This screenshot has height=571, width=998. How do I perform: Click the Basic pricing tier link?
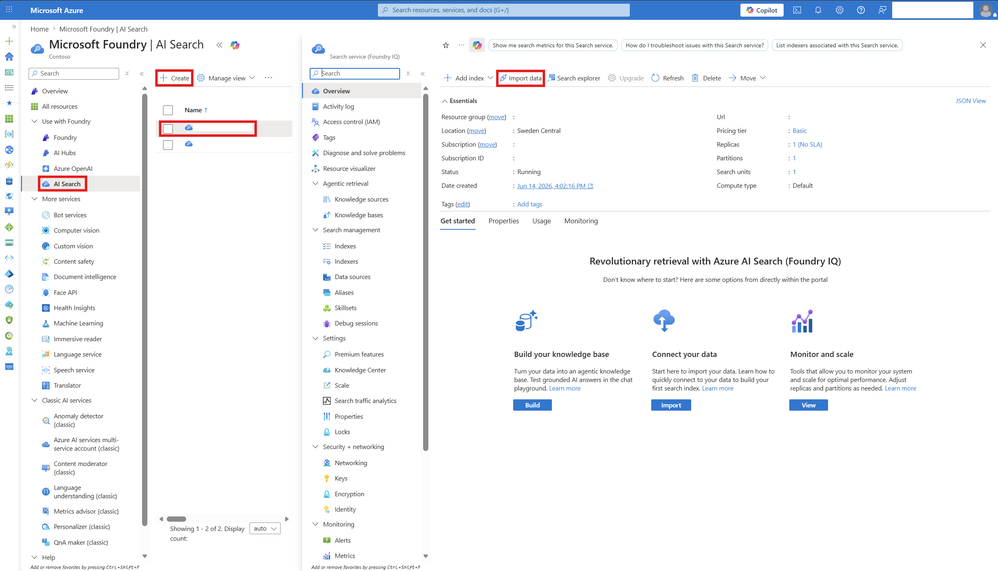tap(799, 130)
